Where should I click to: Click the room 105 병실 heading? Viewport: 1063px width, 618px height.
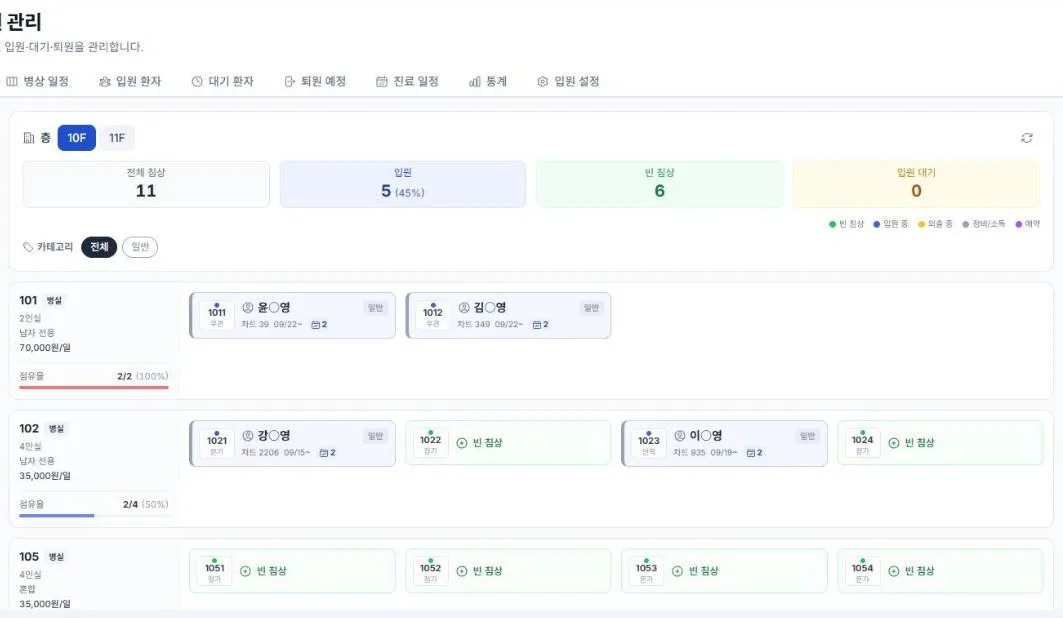point(42,556)
